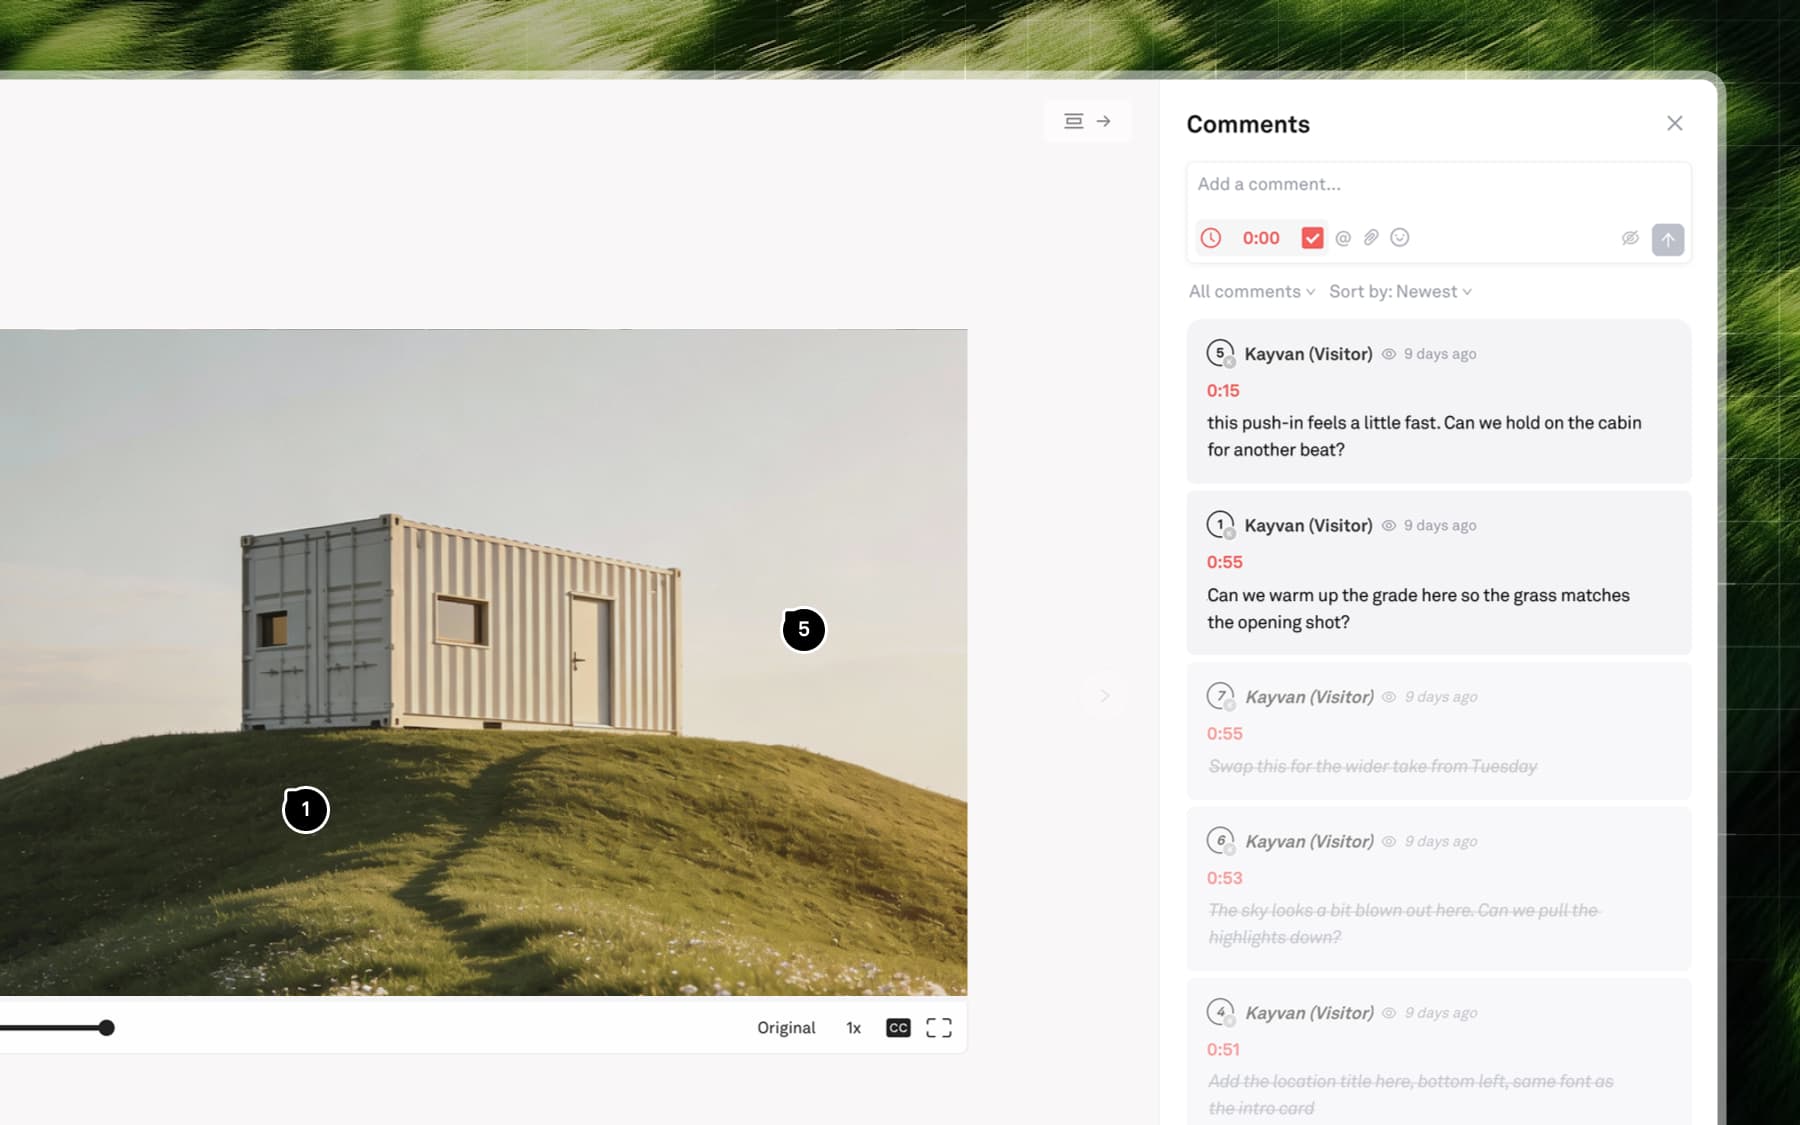The width and height of the screenshot is (1800, 1125).
Task: Collapse the panel using the toggle arrow button
Action: tap(1088, 121)
